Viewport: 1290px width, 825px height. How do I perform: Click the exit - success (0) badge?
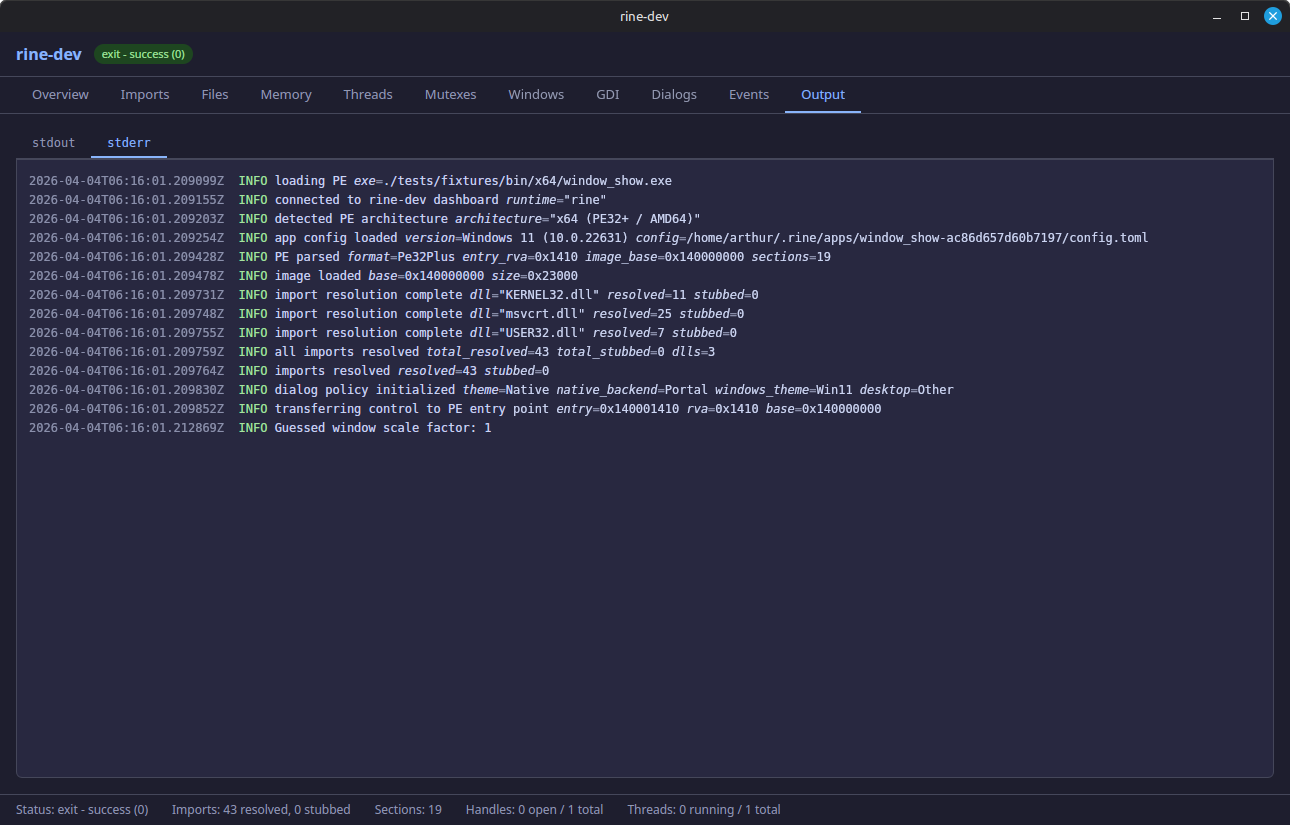pyautogui.click(x=142, y=54)
